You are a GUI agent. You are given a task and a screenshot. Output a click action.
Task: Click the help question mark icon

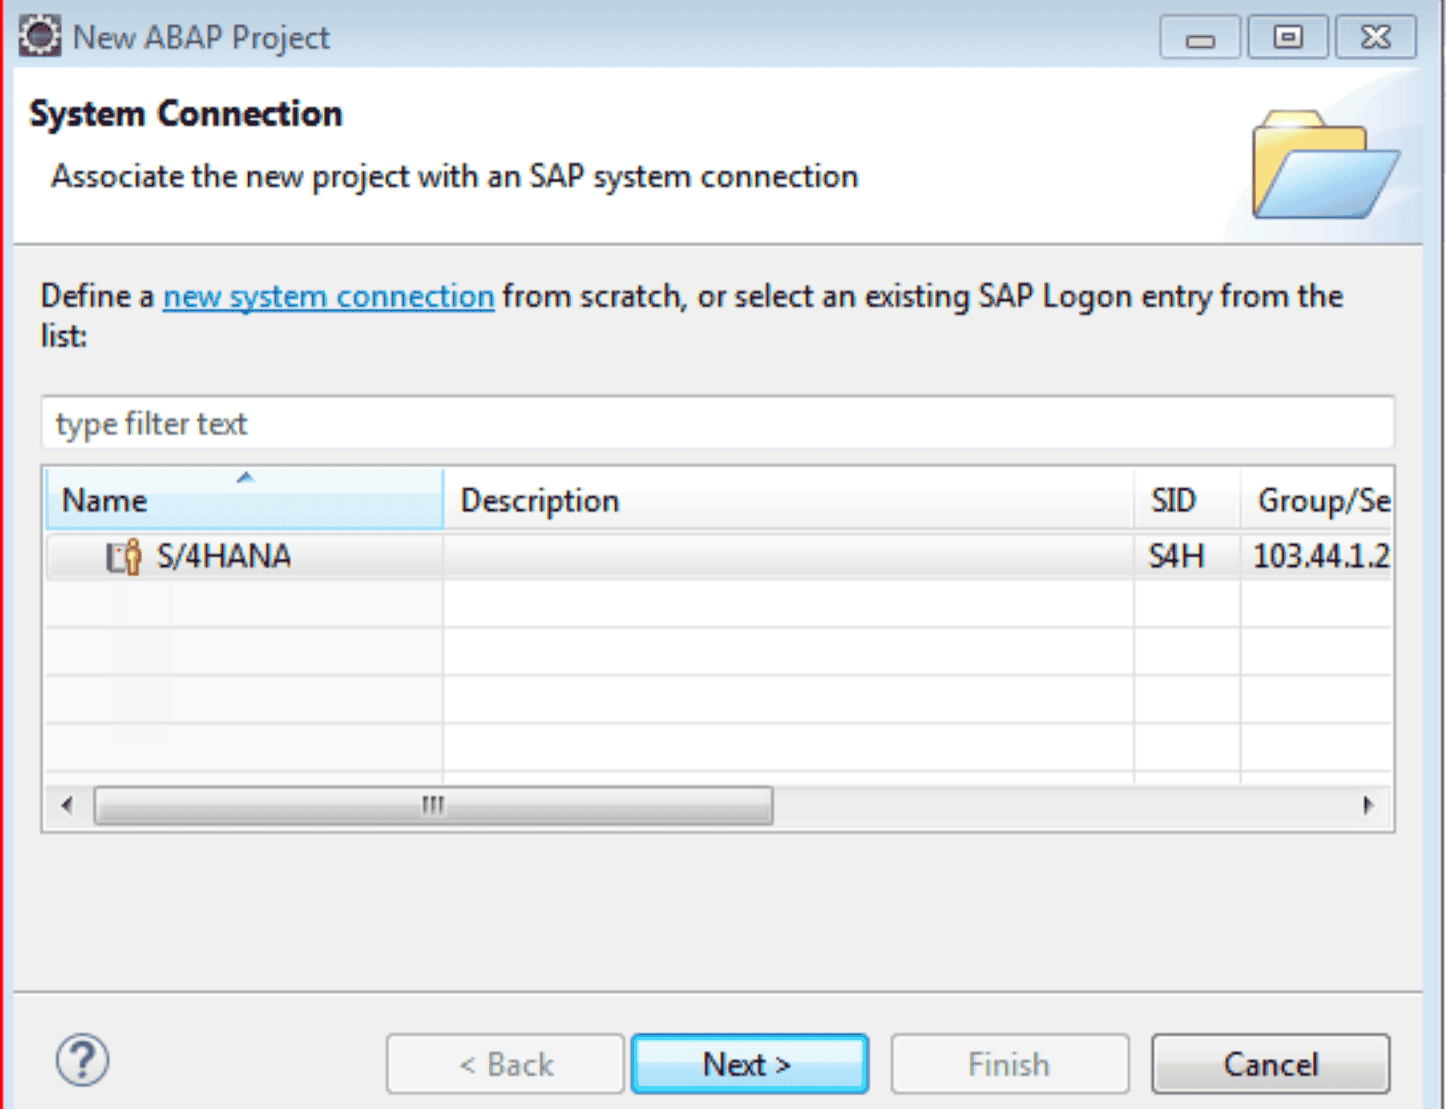click(x=83, y=1061)
